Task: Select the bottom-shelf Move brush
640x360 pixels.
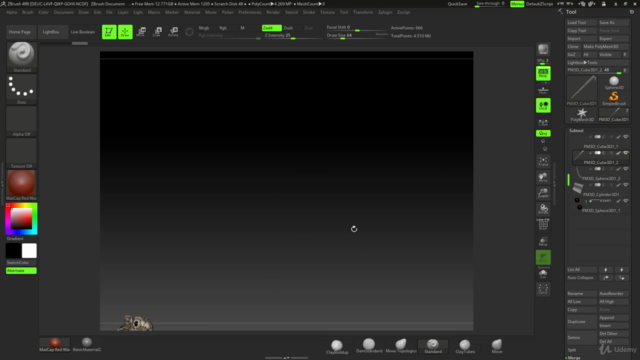Action: click(497, 347)
